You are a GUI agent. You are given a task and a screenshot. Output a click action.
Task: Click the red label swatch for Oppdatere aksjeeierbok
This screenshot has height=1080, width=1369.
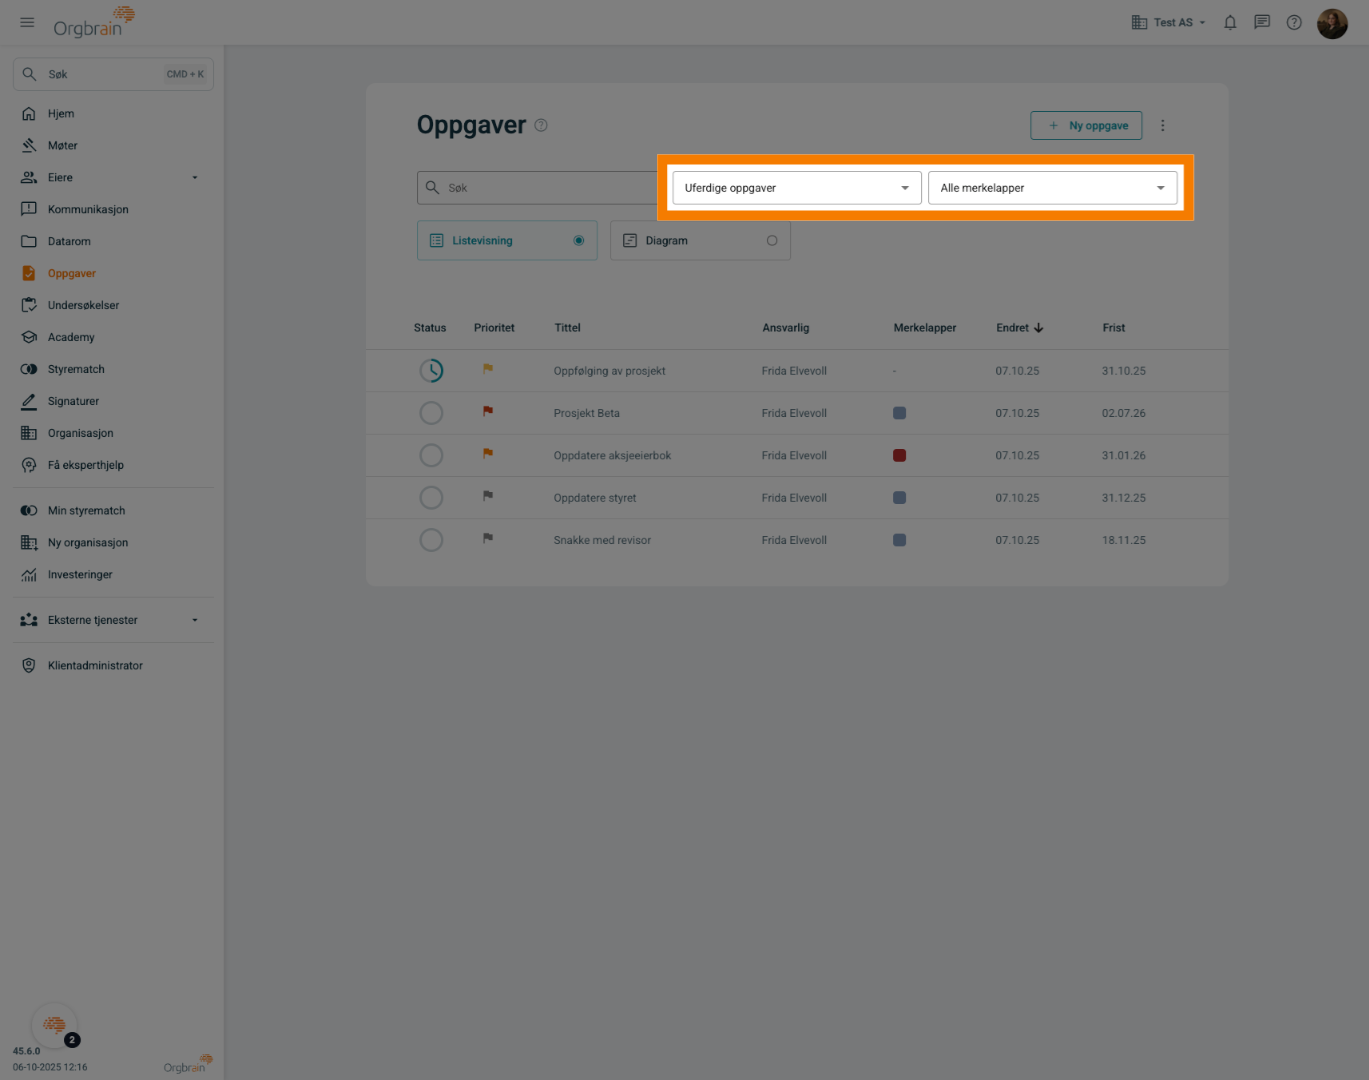(x=899, y=456)
